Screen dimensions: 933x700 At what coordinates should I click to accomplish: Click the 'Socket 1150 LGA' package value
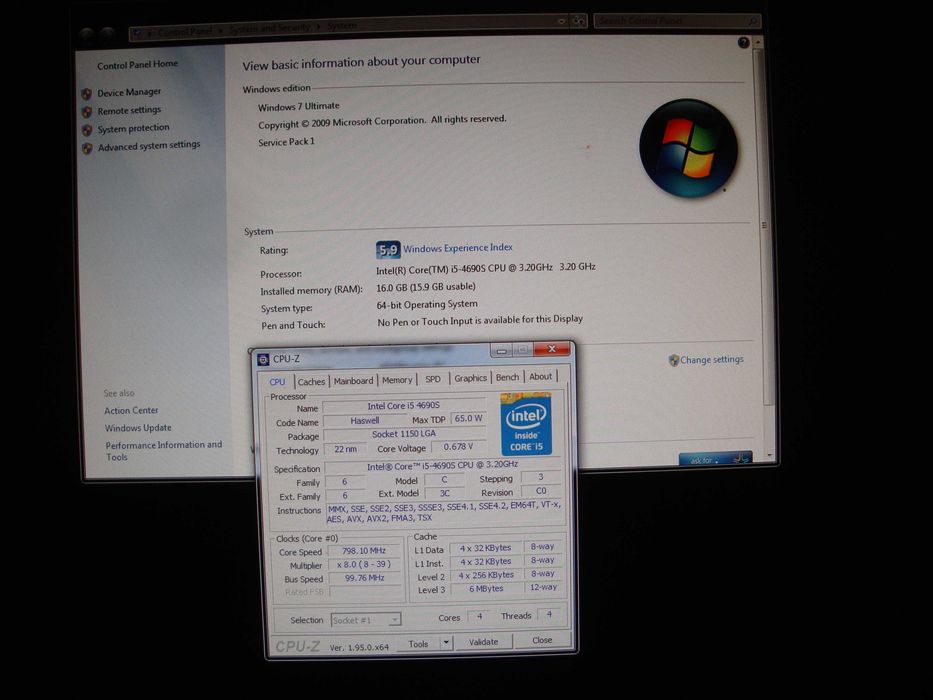404,434
